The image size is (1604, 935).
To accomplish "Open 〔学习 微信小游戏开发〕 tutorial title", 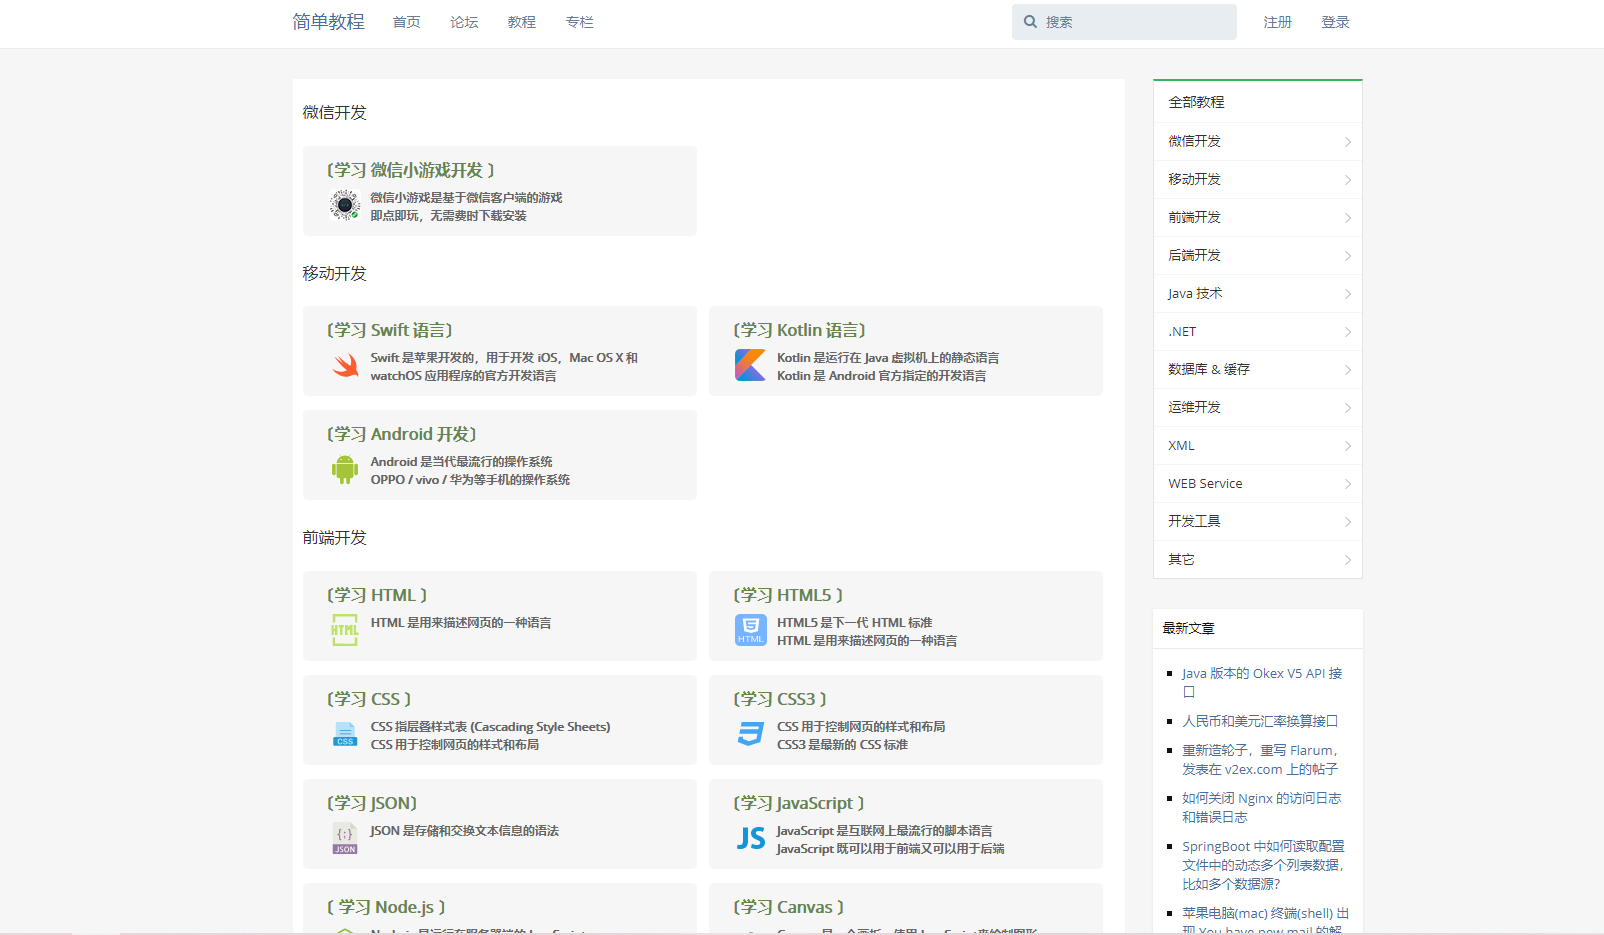I will (411, 170).
